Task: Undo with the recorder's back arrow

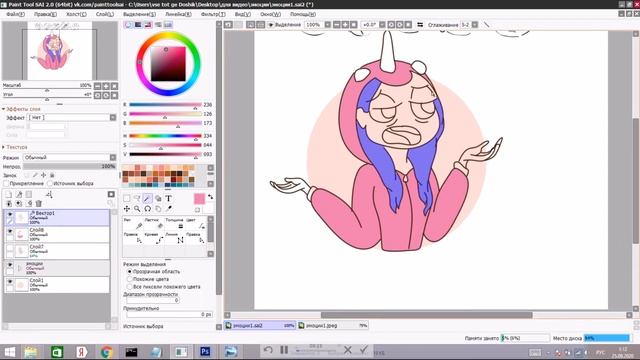Action: pos(268,350)
